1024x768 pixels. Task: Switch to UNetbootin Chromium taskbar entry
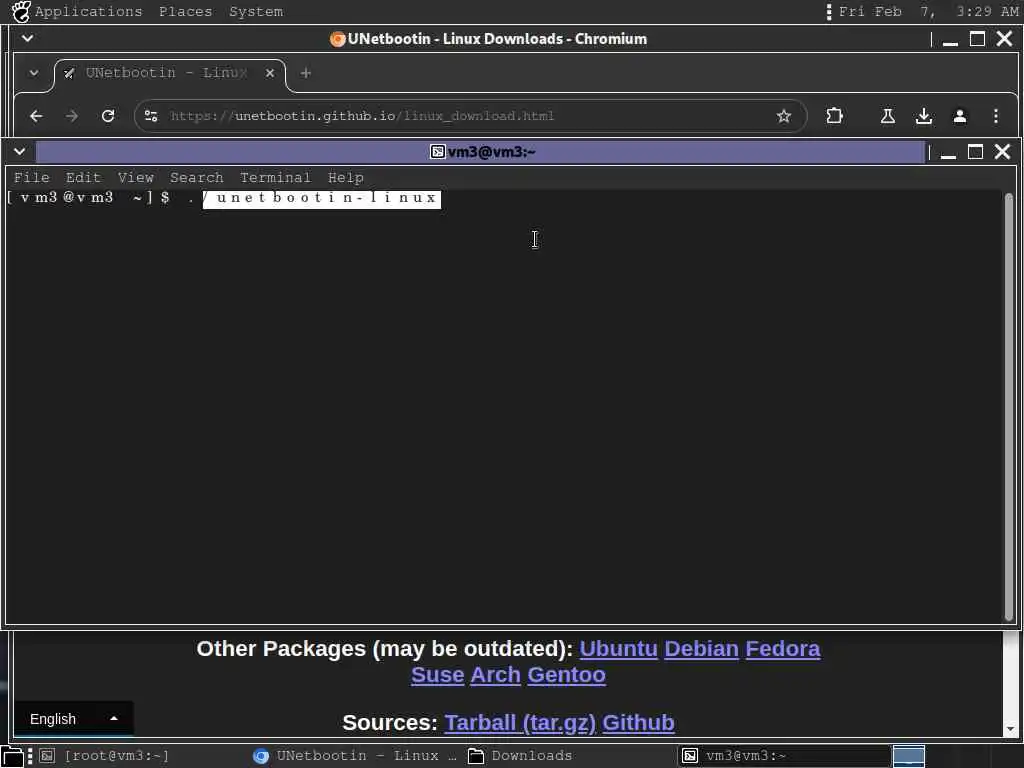(356, 756)
